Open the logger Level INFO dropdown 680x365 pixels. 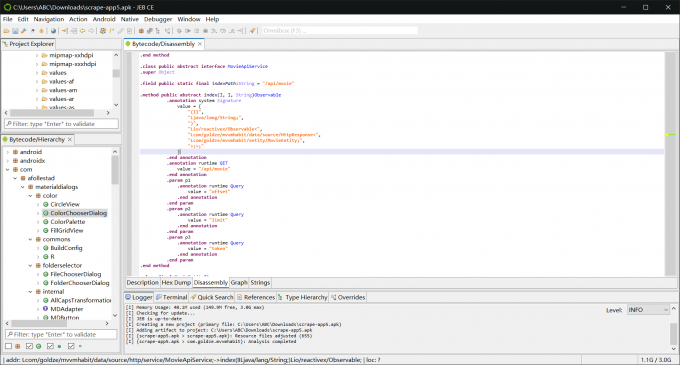click(x=648, y=310)
